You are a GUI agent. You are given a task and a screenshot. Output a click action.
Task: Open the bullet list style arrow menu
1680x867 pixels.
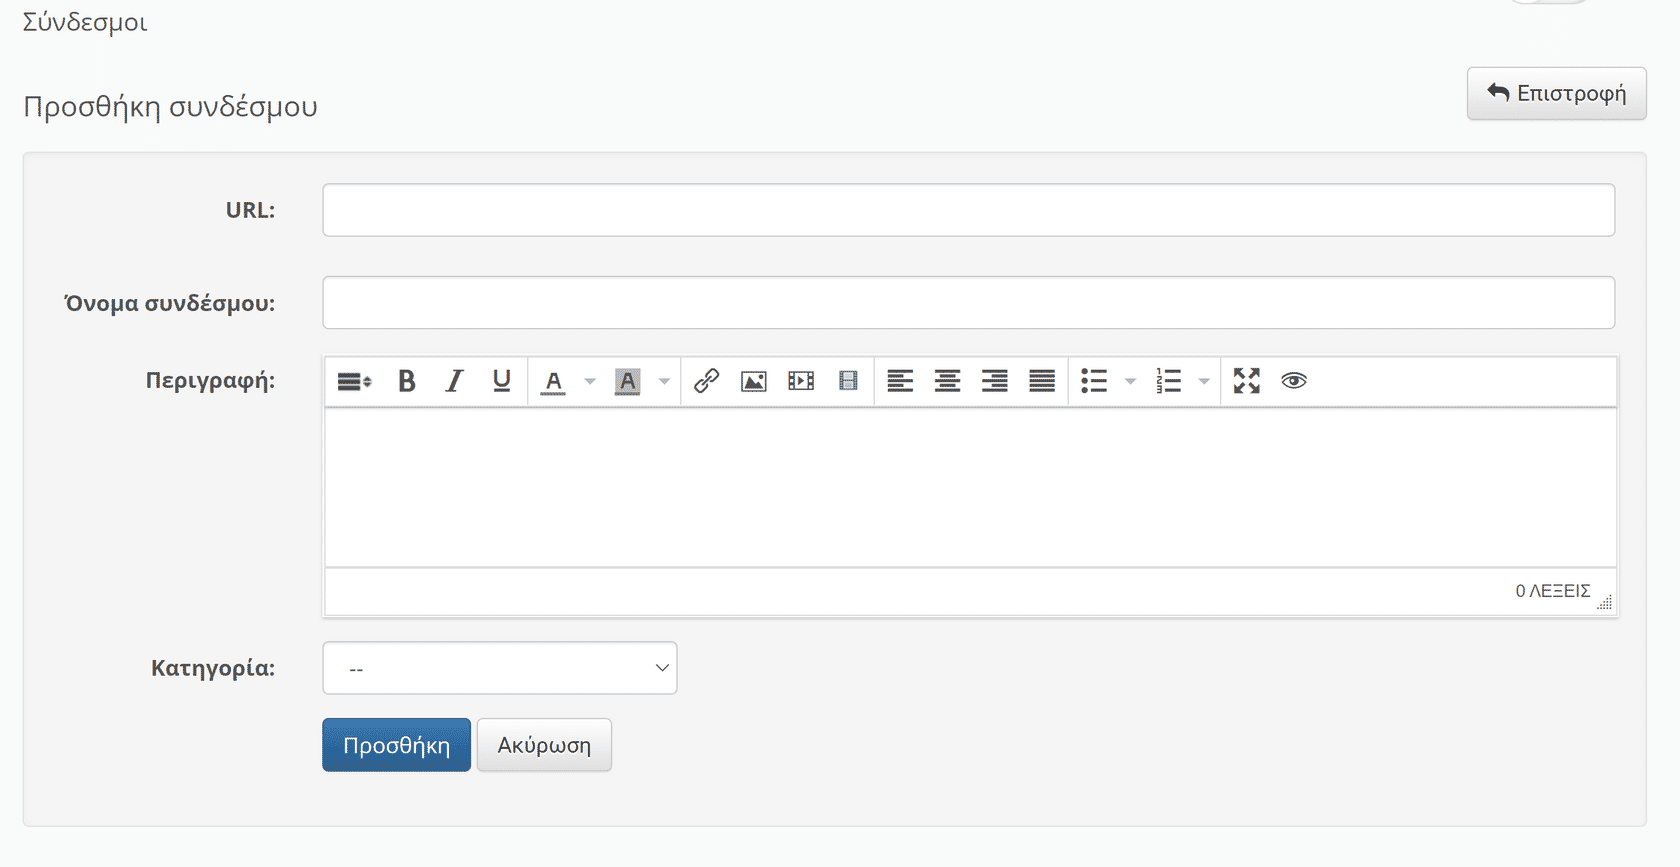pos(1131,381)
